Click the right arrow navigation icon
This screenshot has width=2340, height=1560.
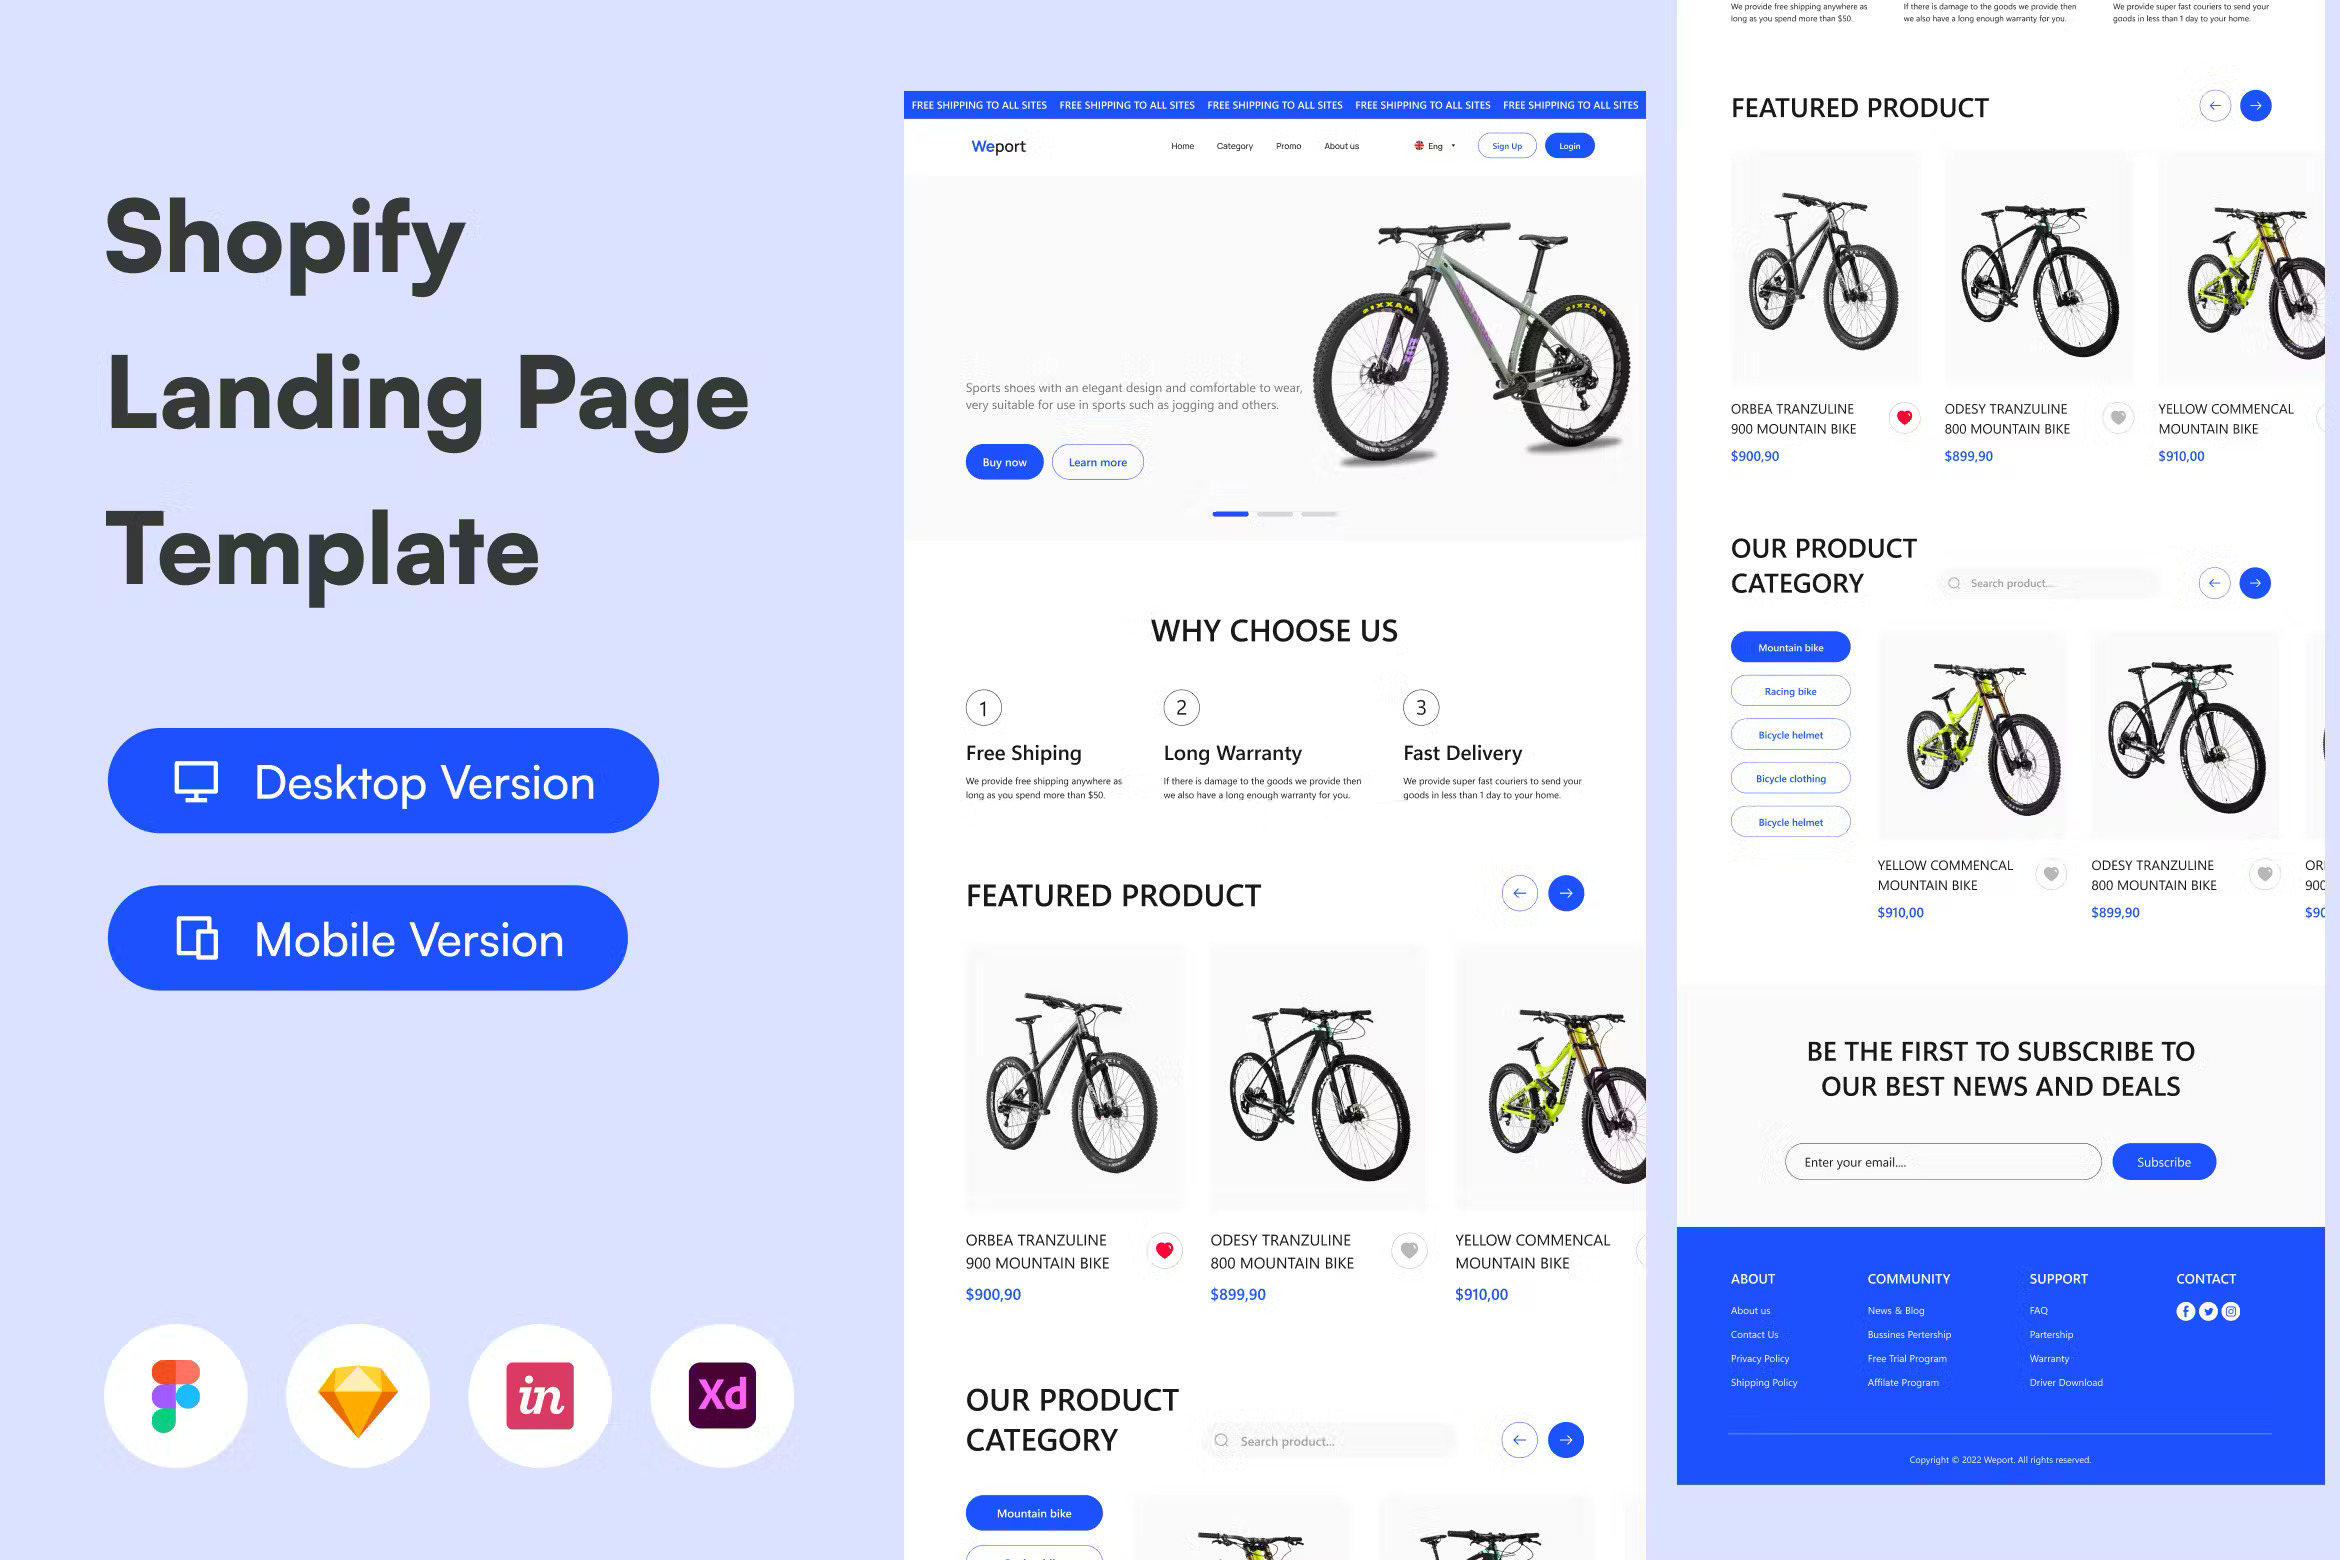click(1565, 891)
